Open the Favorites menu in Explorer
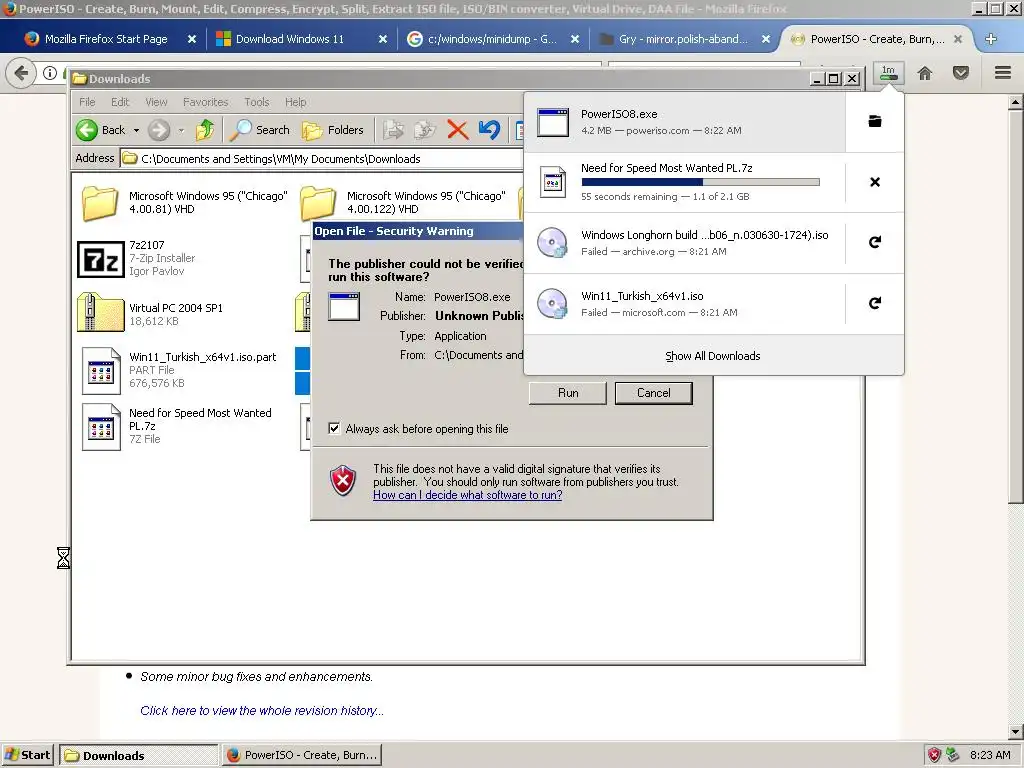The height and width of the screenshot is (768, 1024). [x=206, y=102]
